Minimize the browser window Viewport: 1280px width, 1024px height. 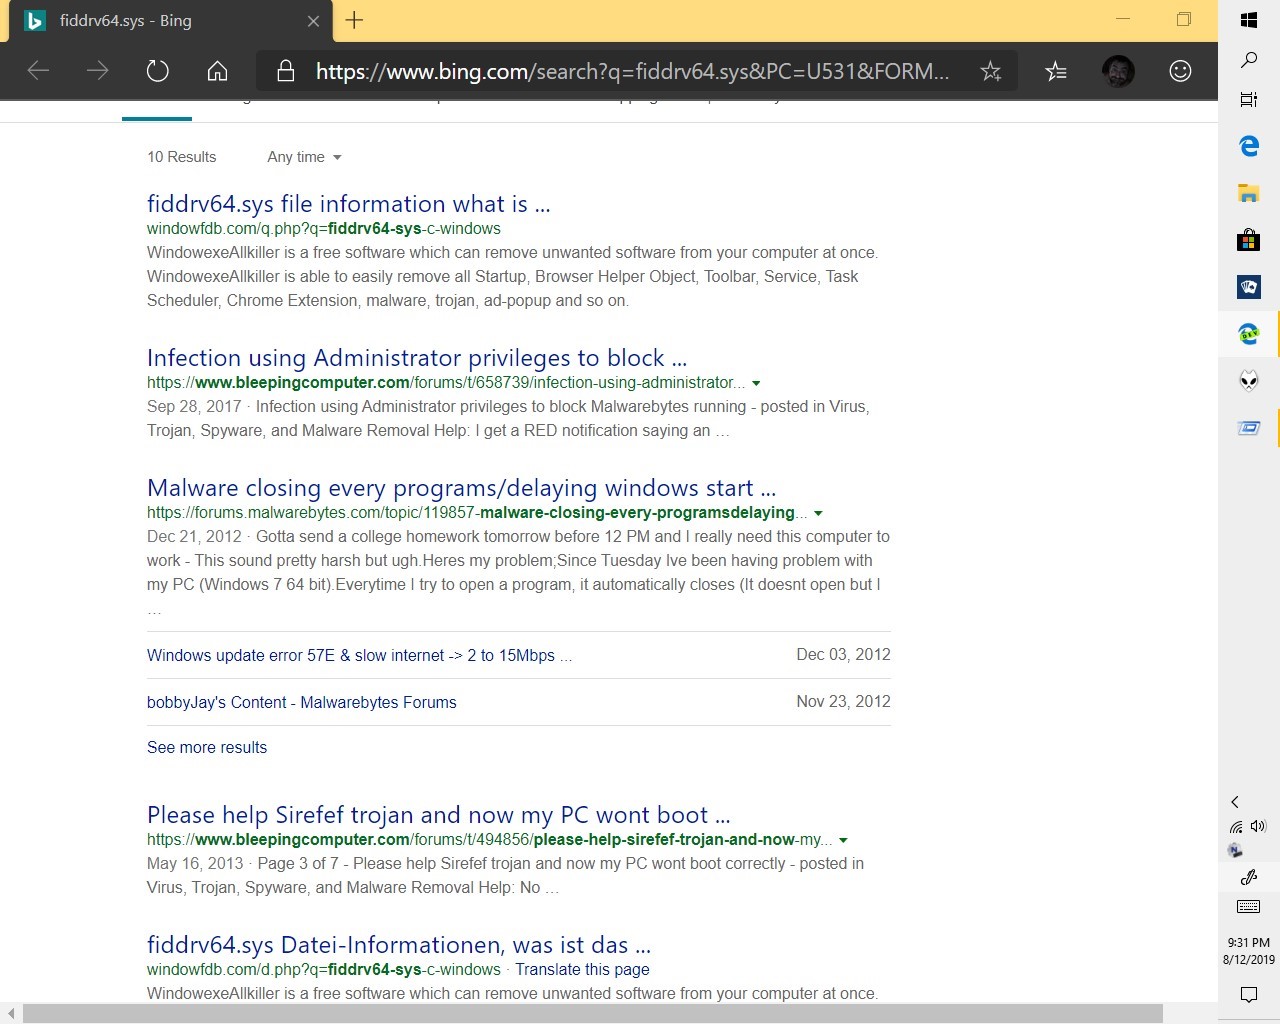point(1123,19)
